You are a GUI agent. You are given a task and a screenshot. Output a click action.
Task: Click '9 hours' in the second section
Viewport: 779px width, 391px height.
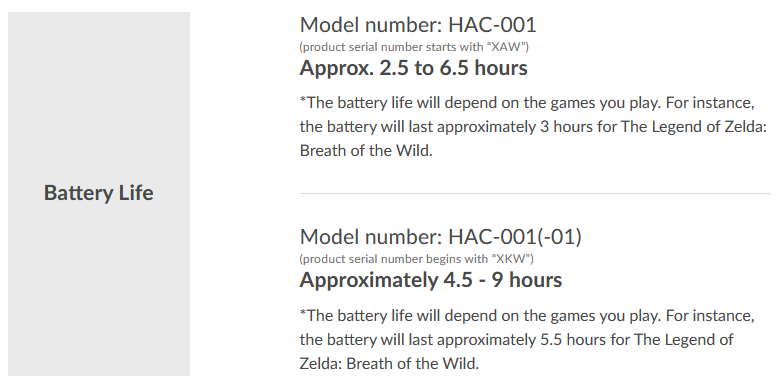(527, 280)
